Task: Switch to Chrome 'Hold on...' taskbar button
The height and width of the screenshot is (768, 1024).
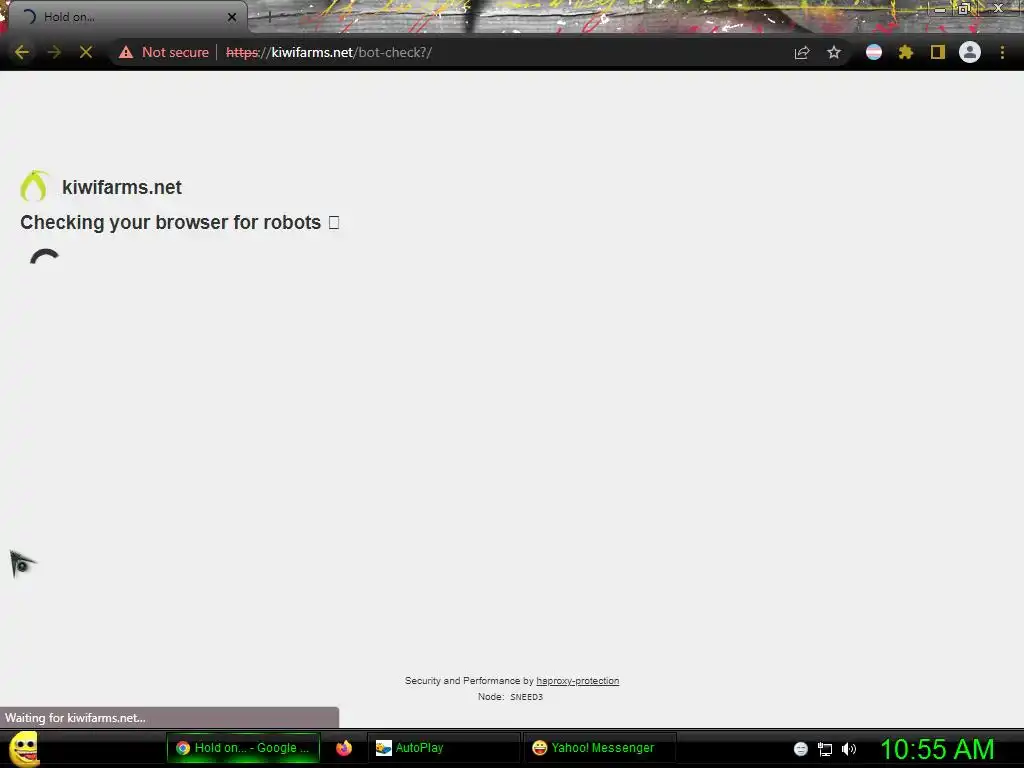Action: pos(243,748)
